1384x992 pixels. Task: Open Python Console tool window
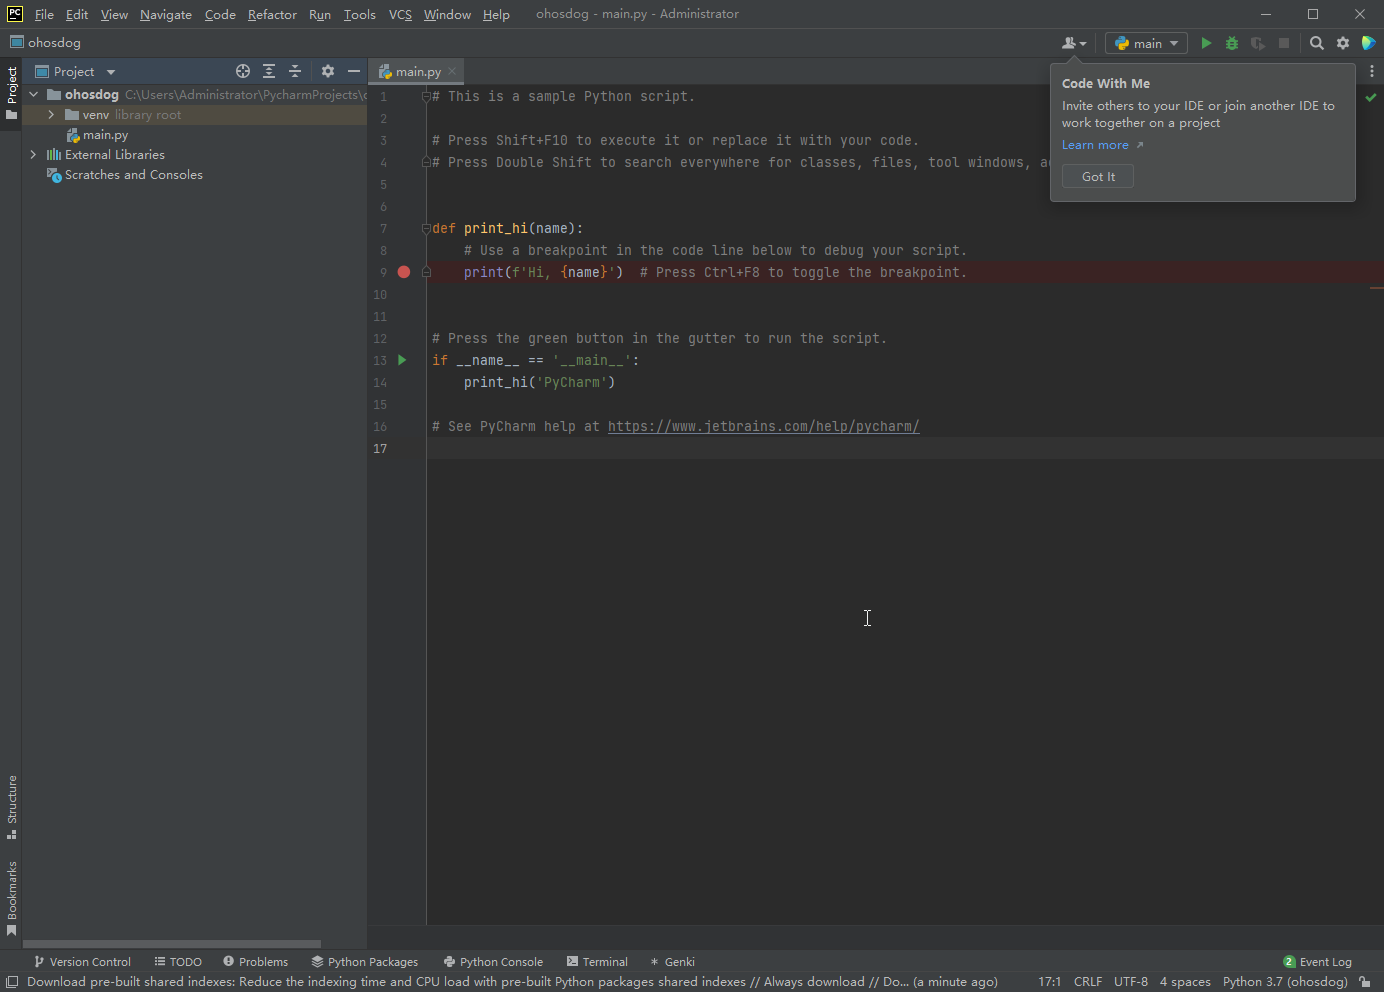pyautogui.click(x=493, y=962)
